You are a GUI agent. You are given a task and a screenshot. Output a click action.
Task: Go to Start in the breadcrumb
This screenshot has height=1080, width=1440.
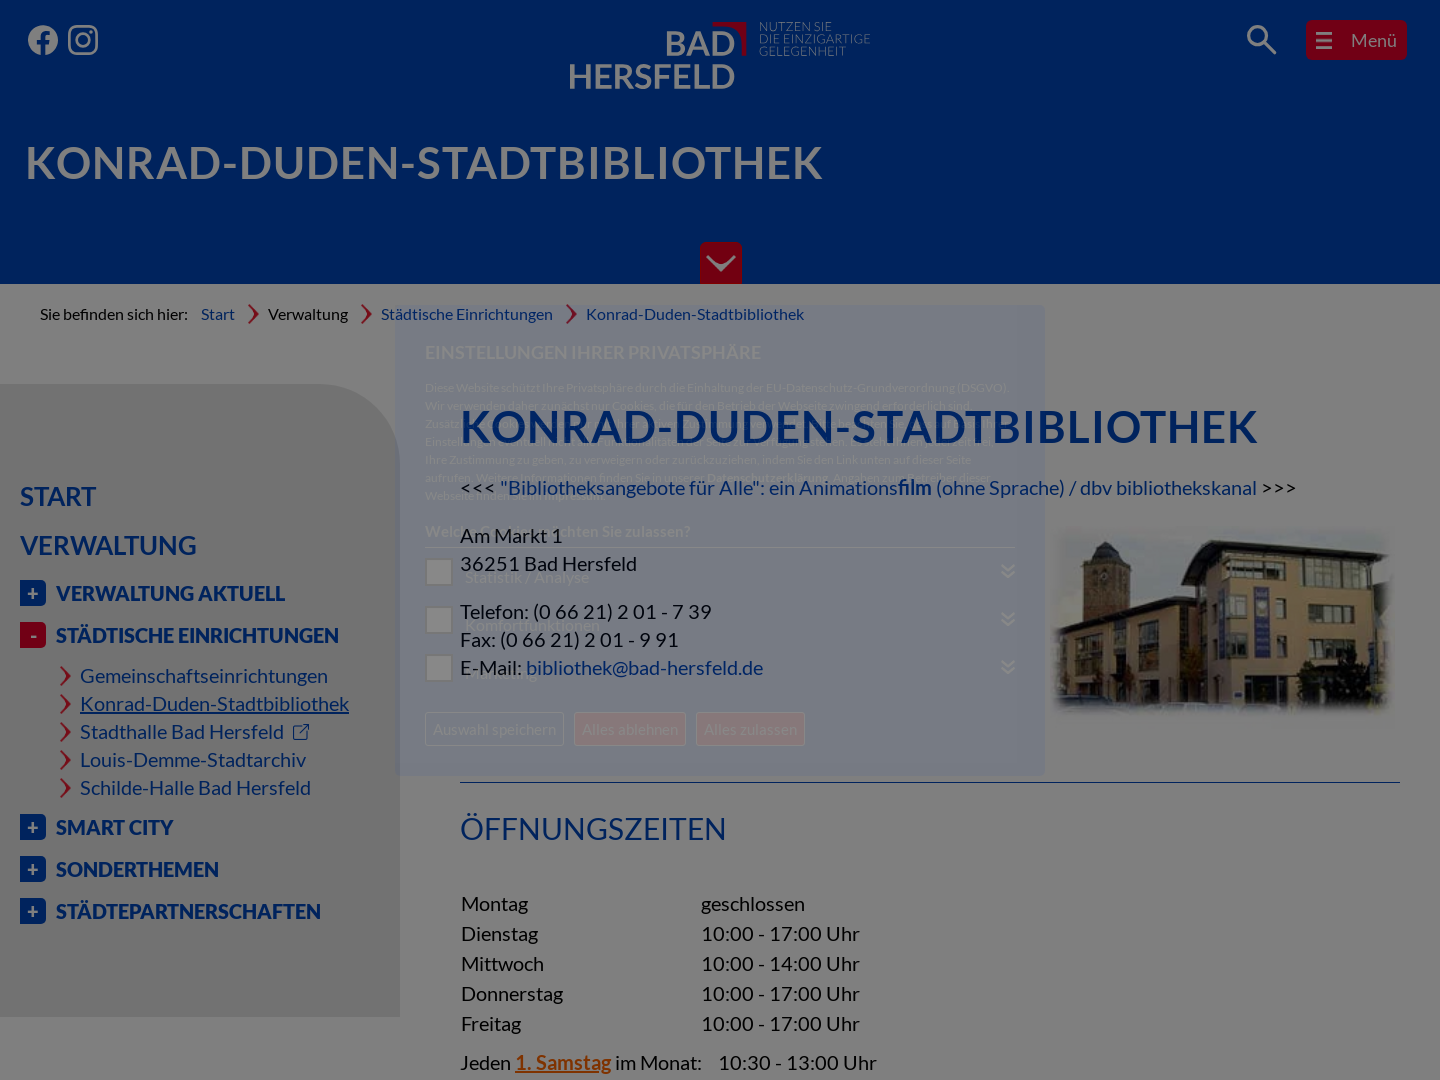tap(218, 314)
